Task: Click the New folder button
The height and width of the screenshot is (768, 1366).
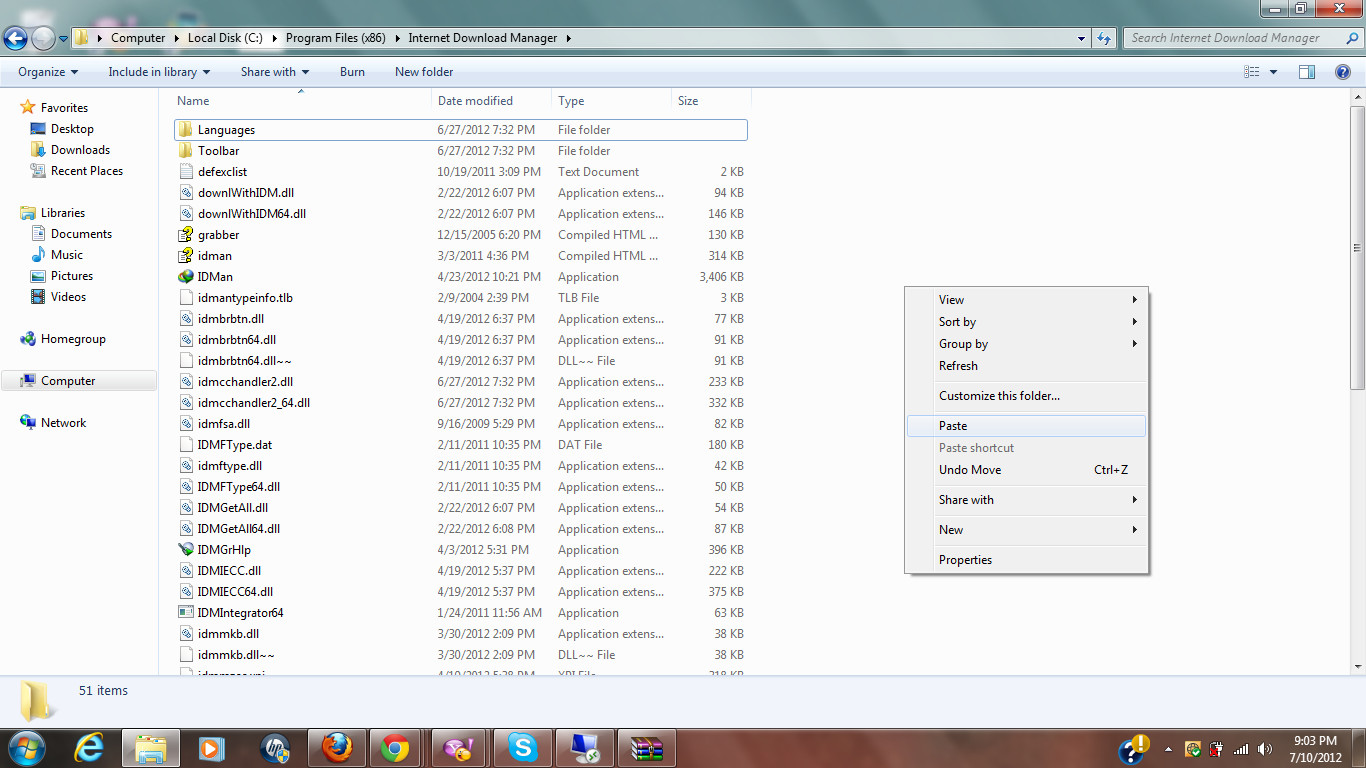Action: 424,72
